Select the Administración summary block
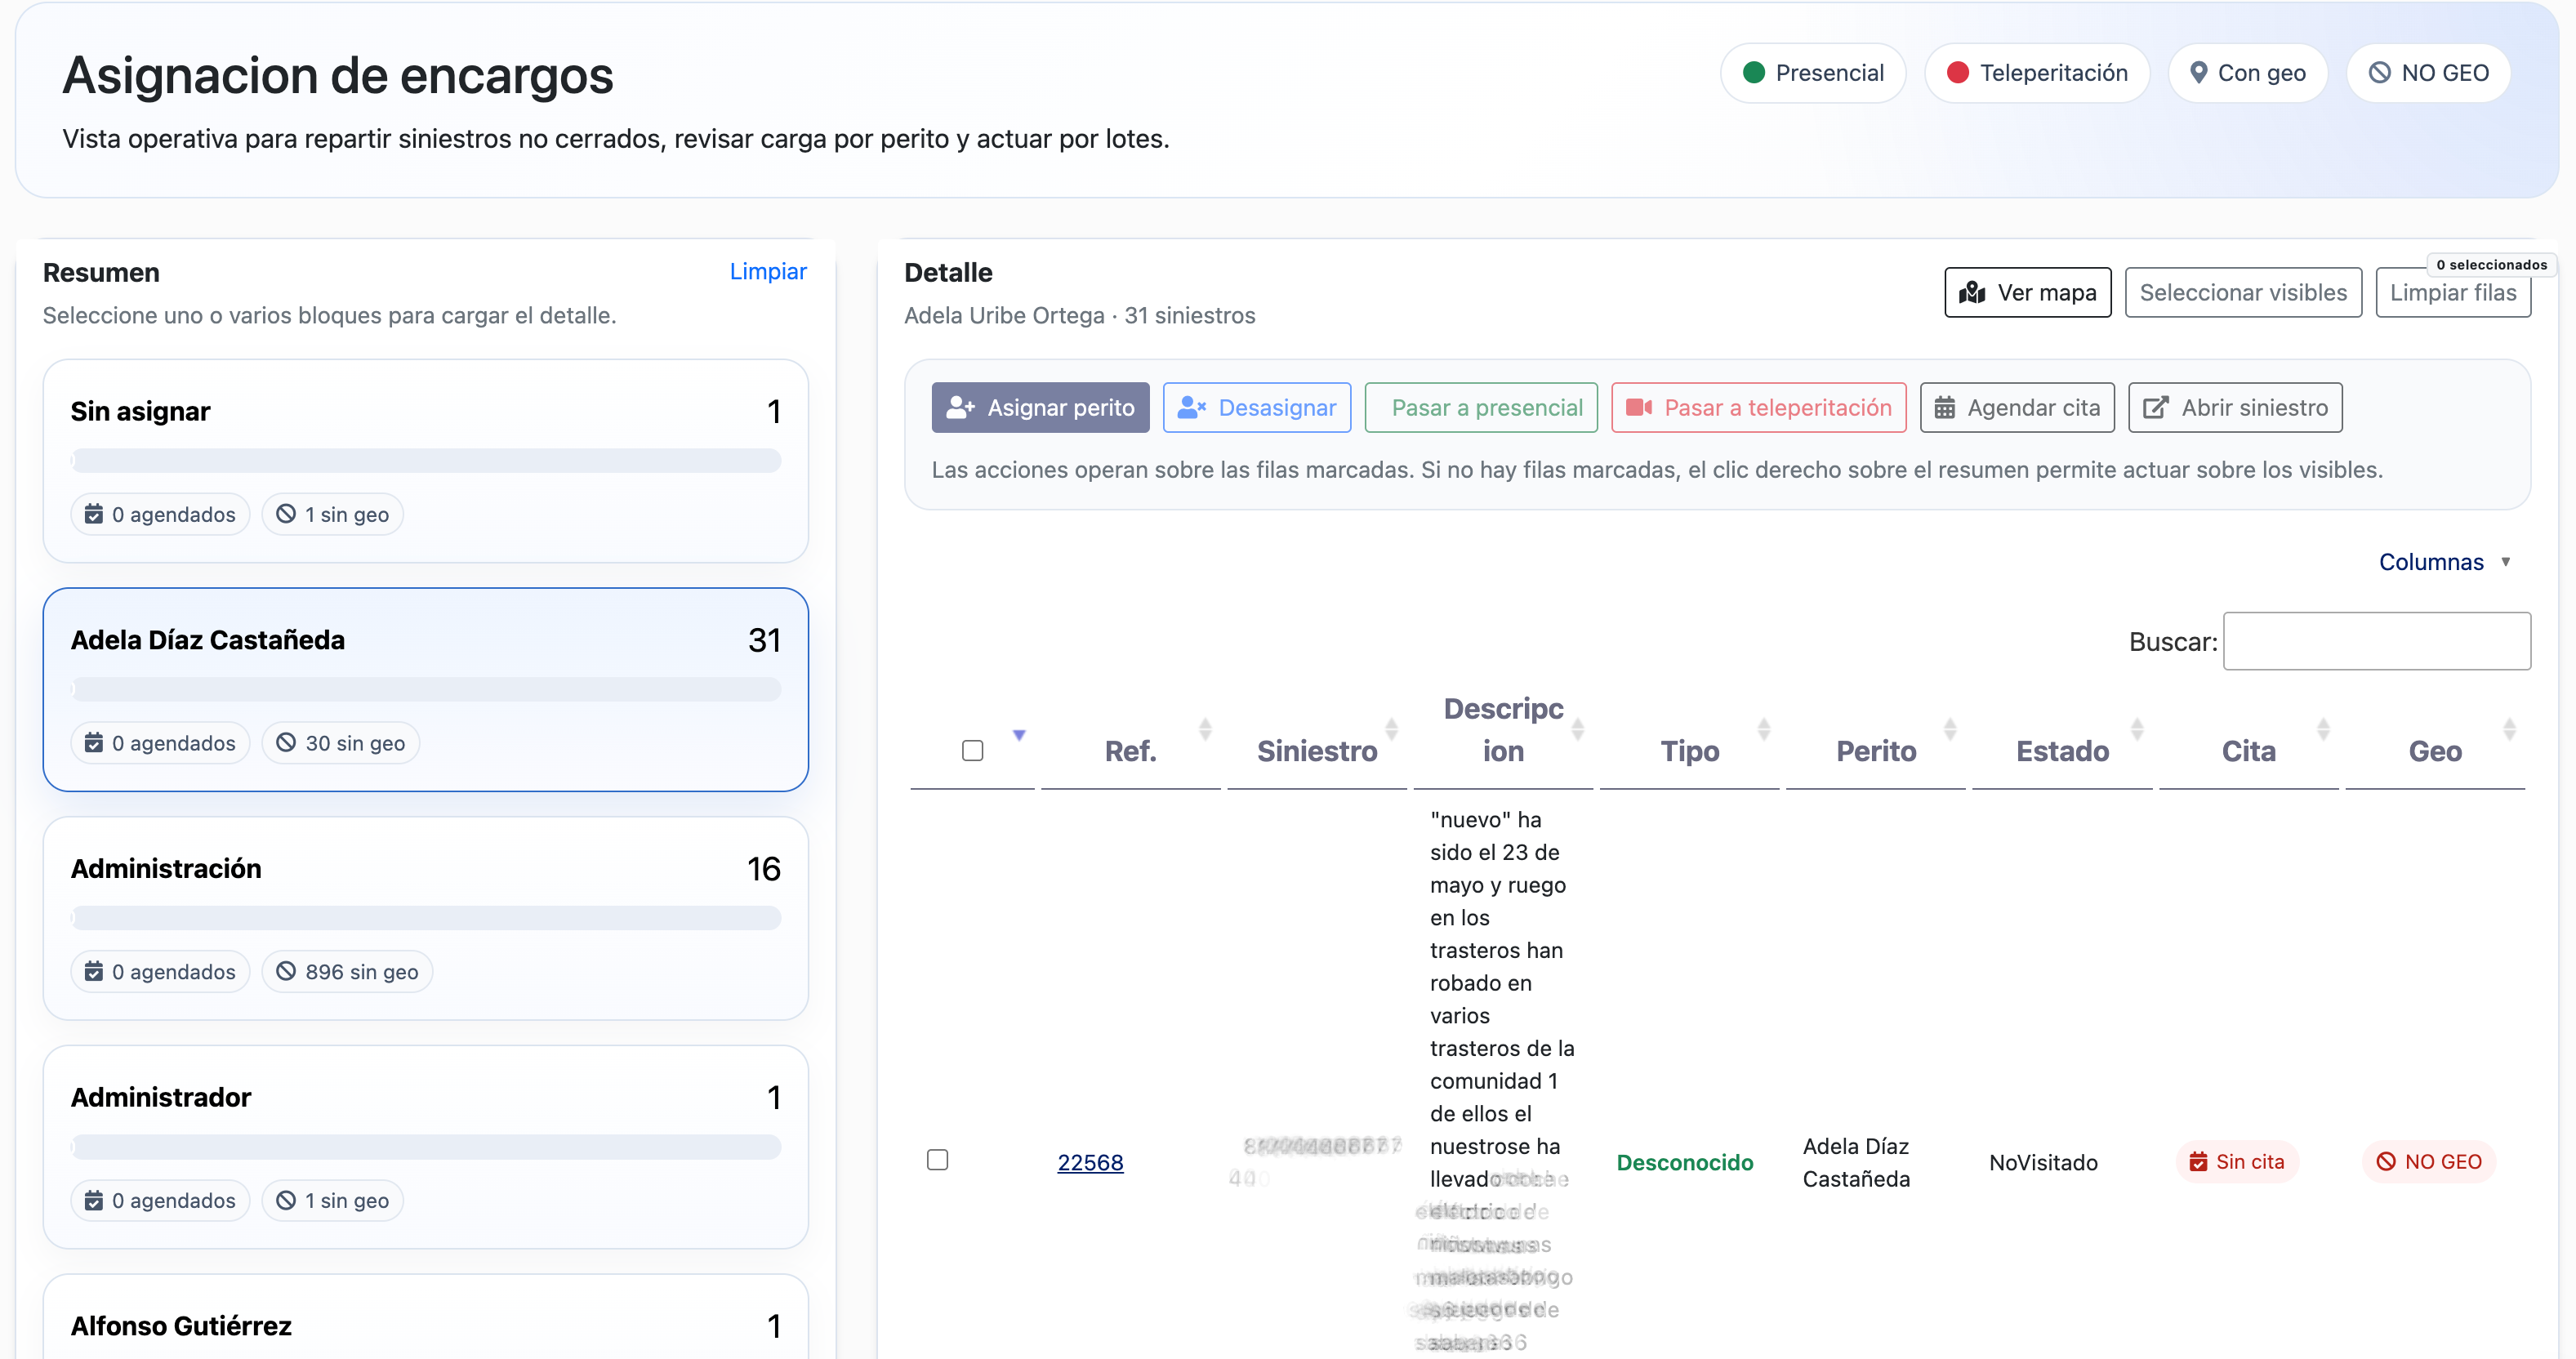 [425, 918]
